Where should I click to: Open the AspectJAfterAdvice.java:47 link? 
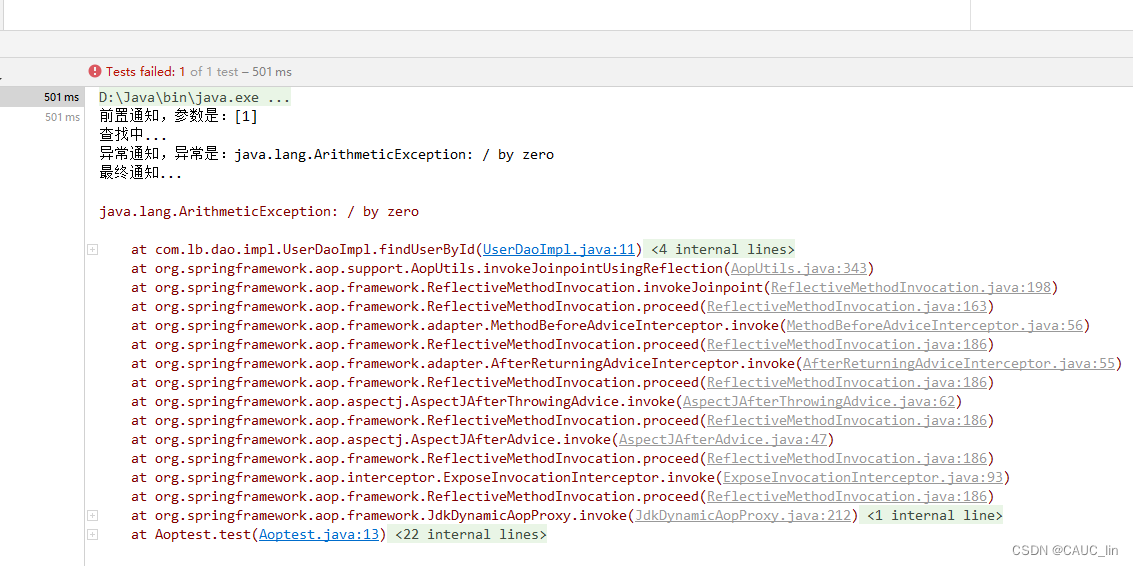click(723, 439)
